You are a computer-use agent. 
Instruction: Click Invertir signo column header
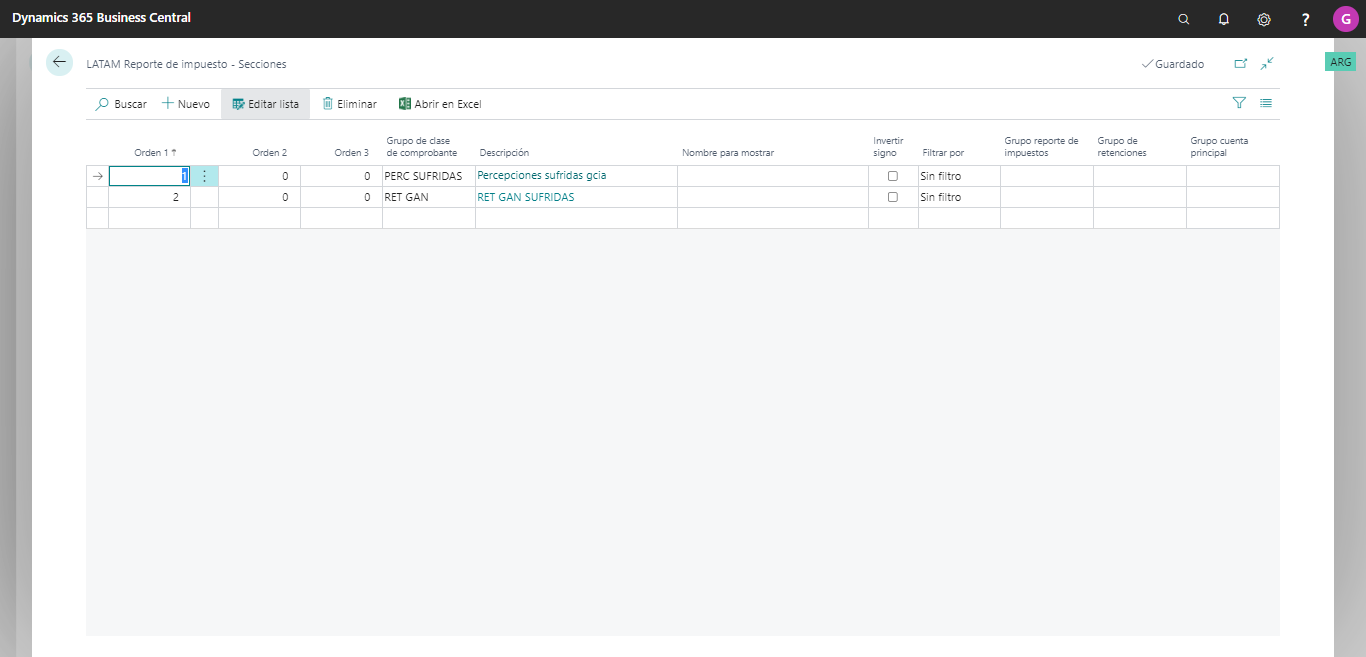pyautogui.click(x=888, y=147)
